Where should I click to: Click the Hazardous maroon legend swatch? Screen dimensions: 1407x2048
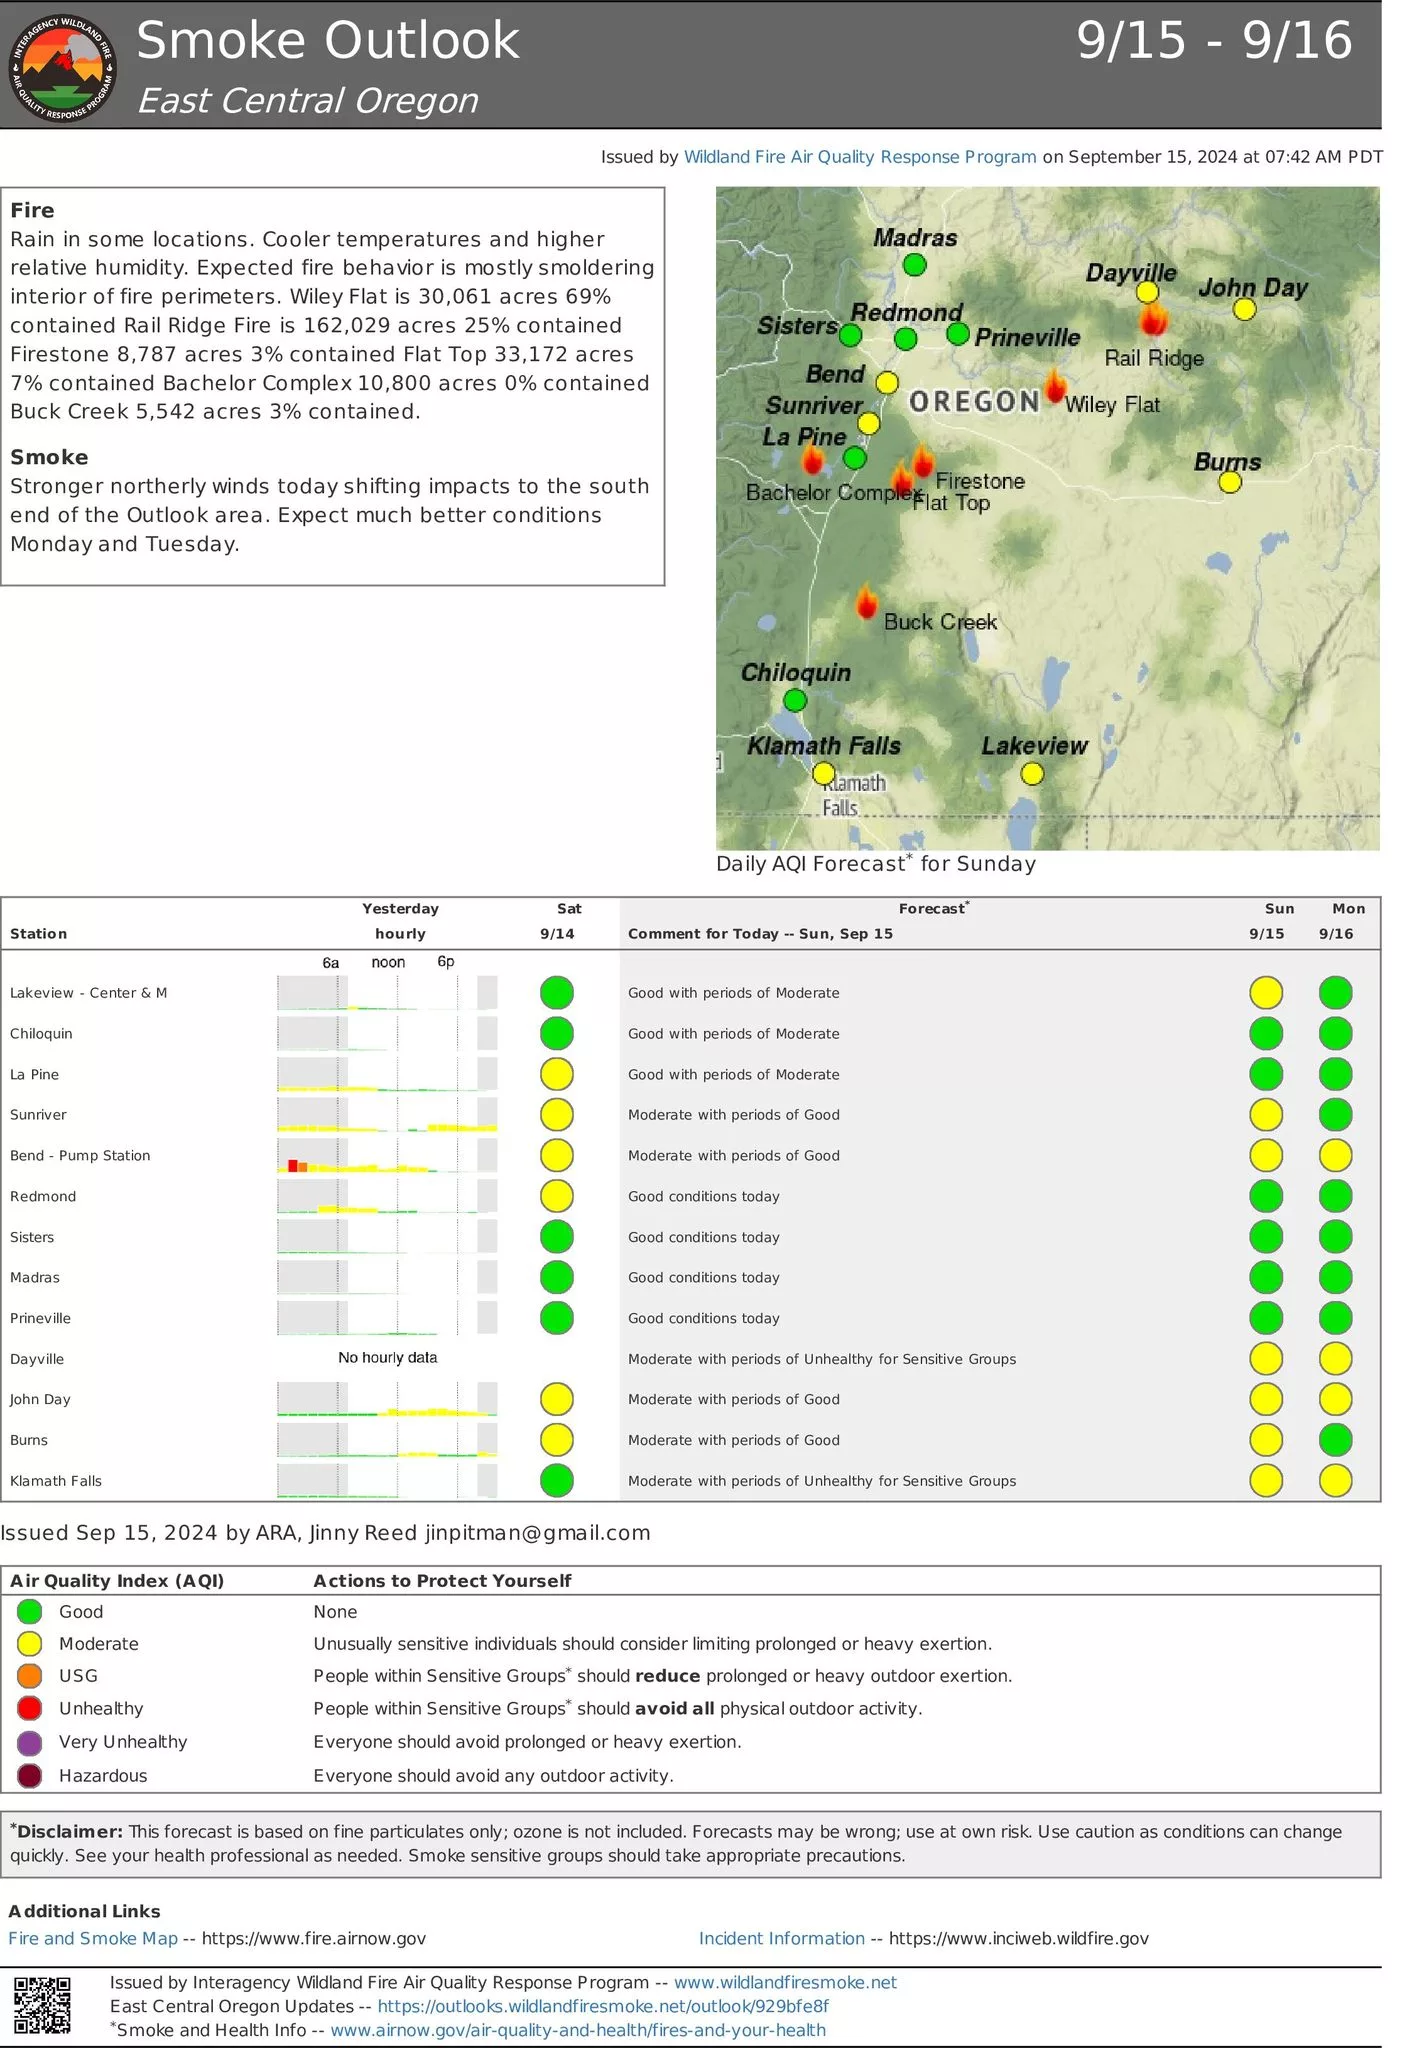(30, 1775)
